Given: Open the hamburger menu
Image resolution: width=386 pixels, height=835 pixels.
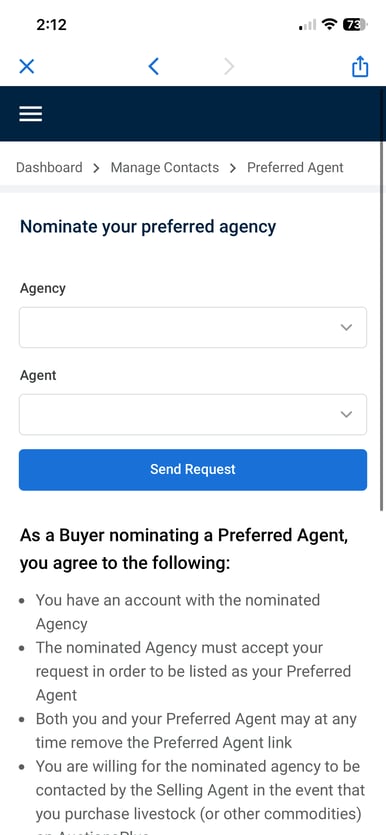Looking at the screenshot, I should (x=31, y=113).
